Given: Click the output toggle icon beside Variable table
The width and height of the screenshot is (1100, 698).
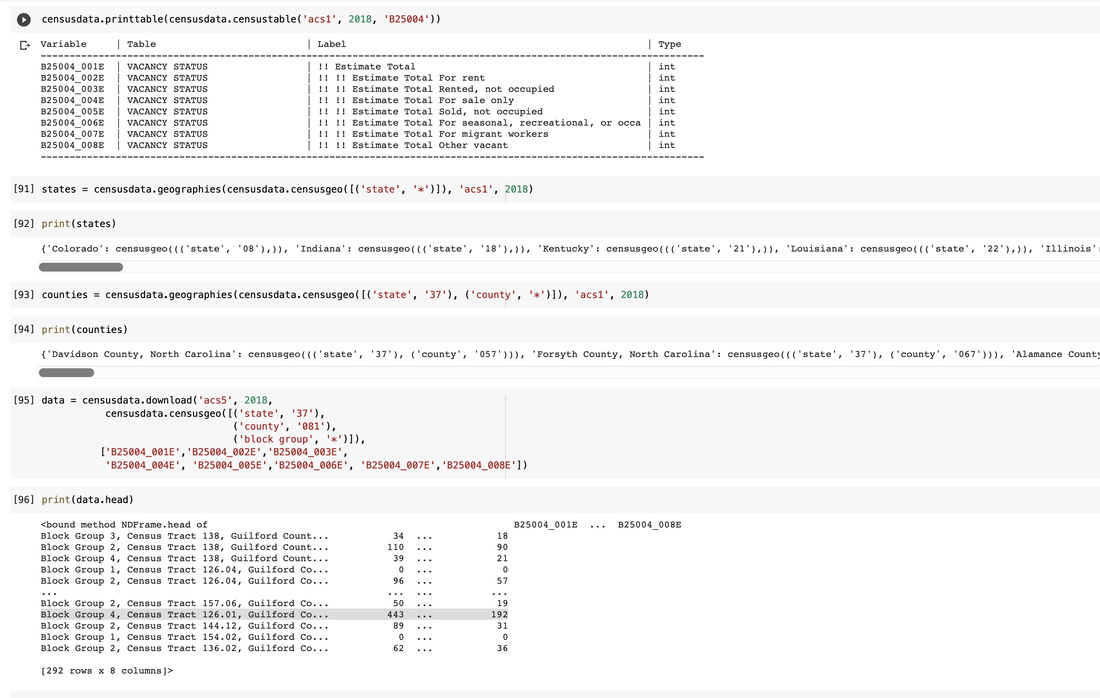Looking at the screenshot, I should (x=25, y=45).
